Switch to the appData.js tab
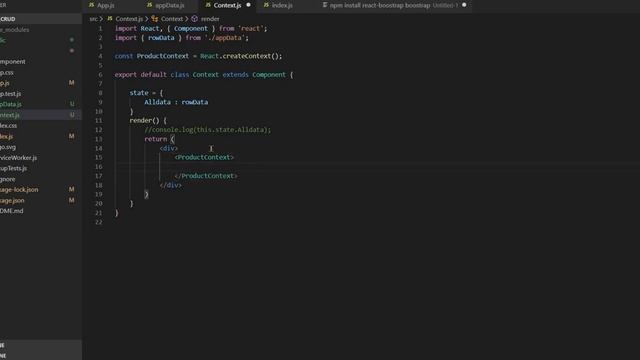Viewport: 640px width, 360px height. [x=169, y=5]
